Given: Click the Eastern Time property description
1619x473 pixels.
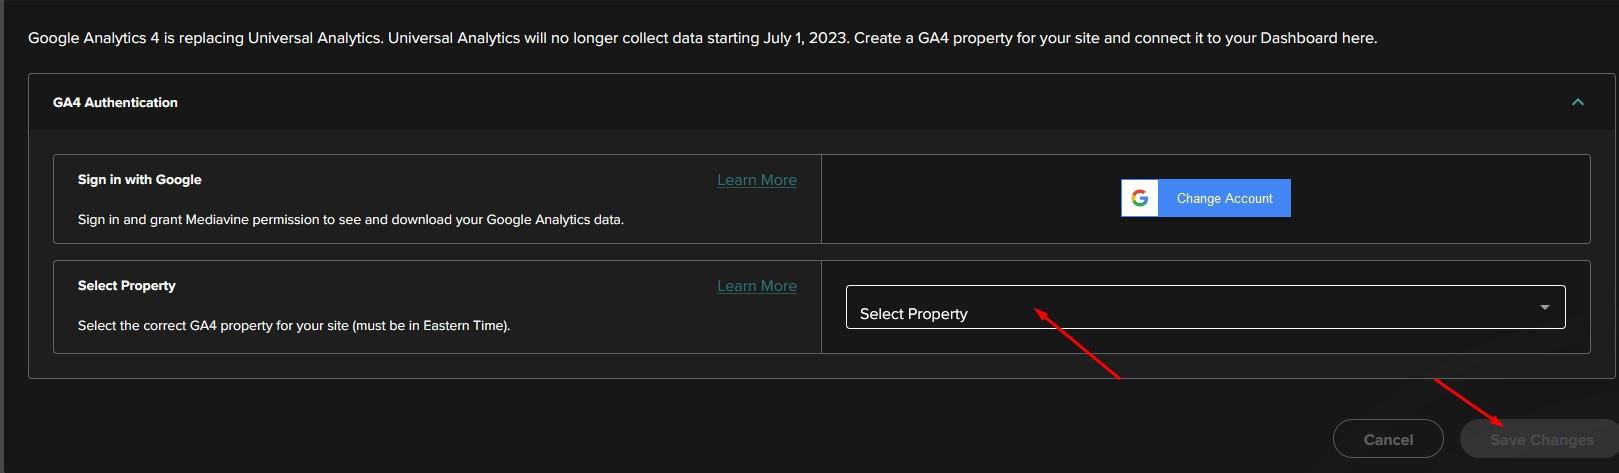Looking at the screenshot, I should (x=294, y=326).
